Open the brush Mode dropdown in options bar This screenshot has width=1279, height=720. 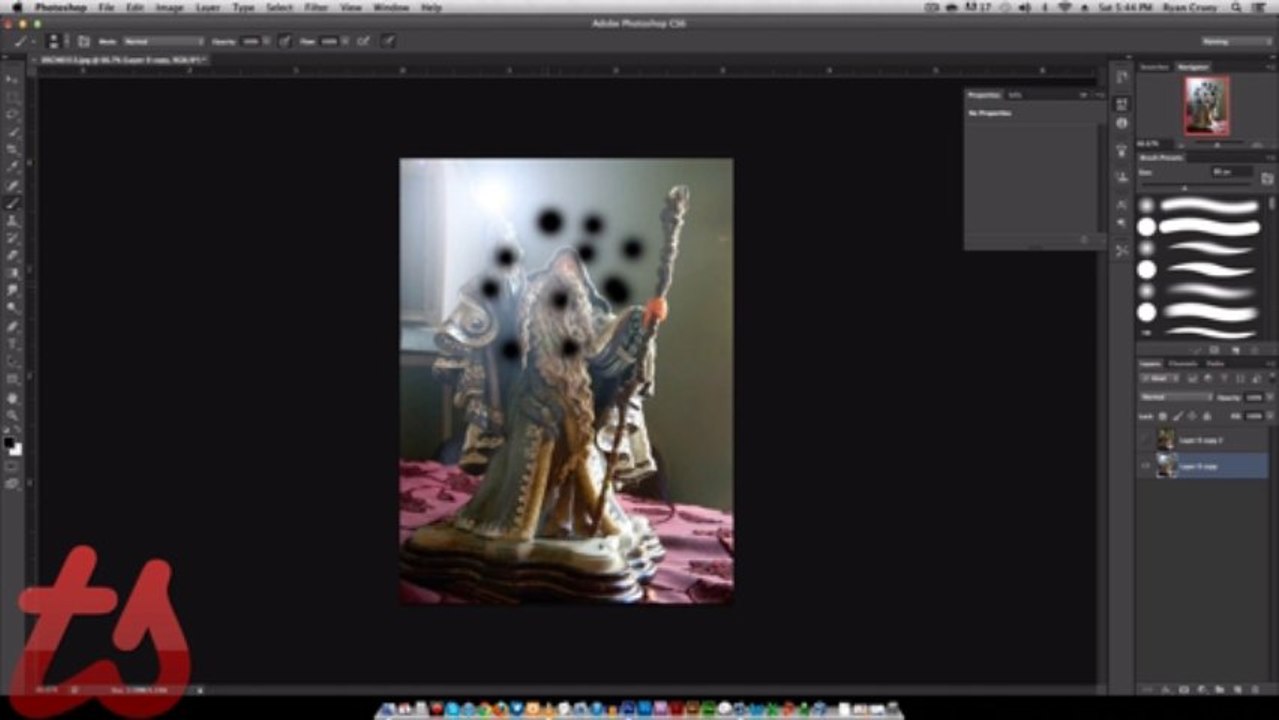[x=163, y=41]
